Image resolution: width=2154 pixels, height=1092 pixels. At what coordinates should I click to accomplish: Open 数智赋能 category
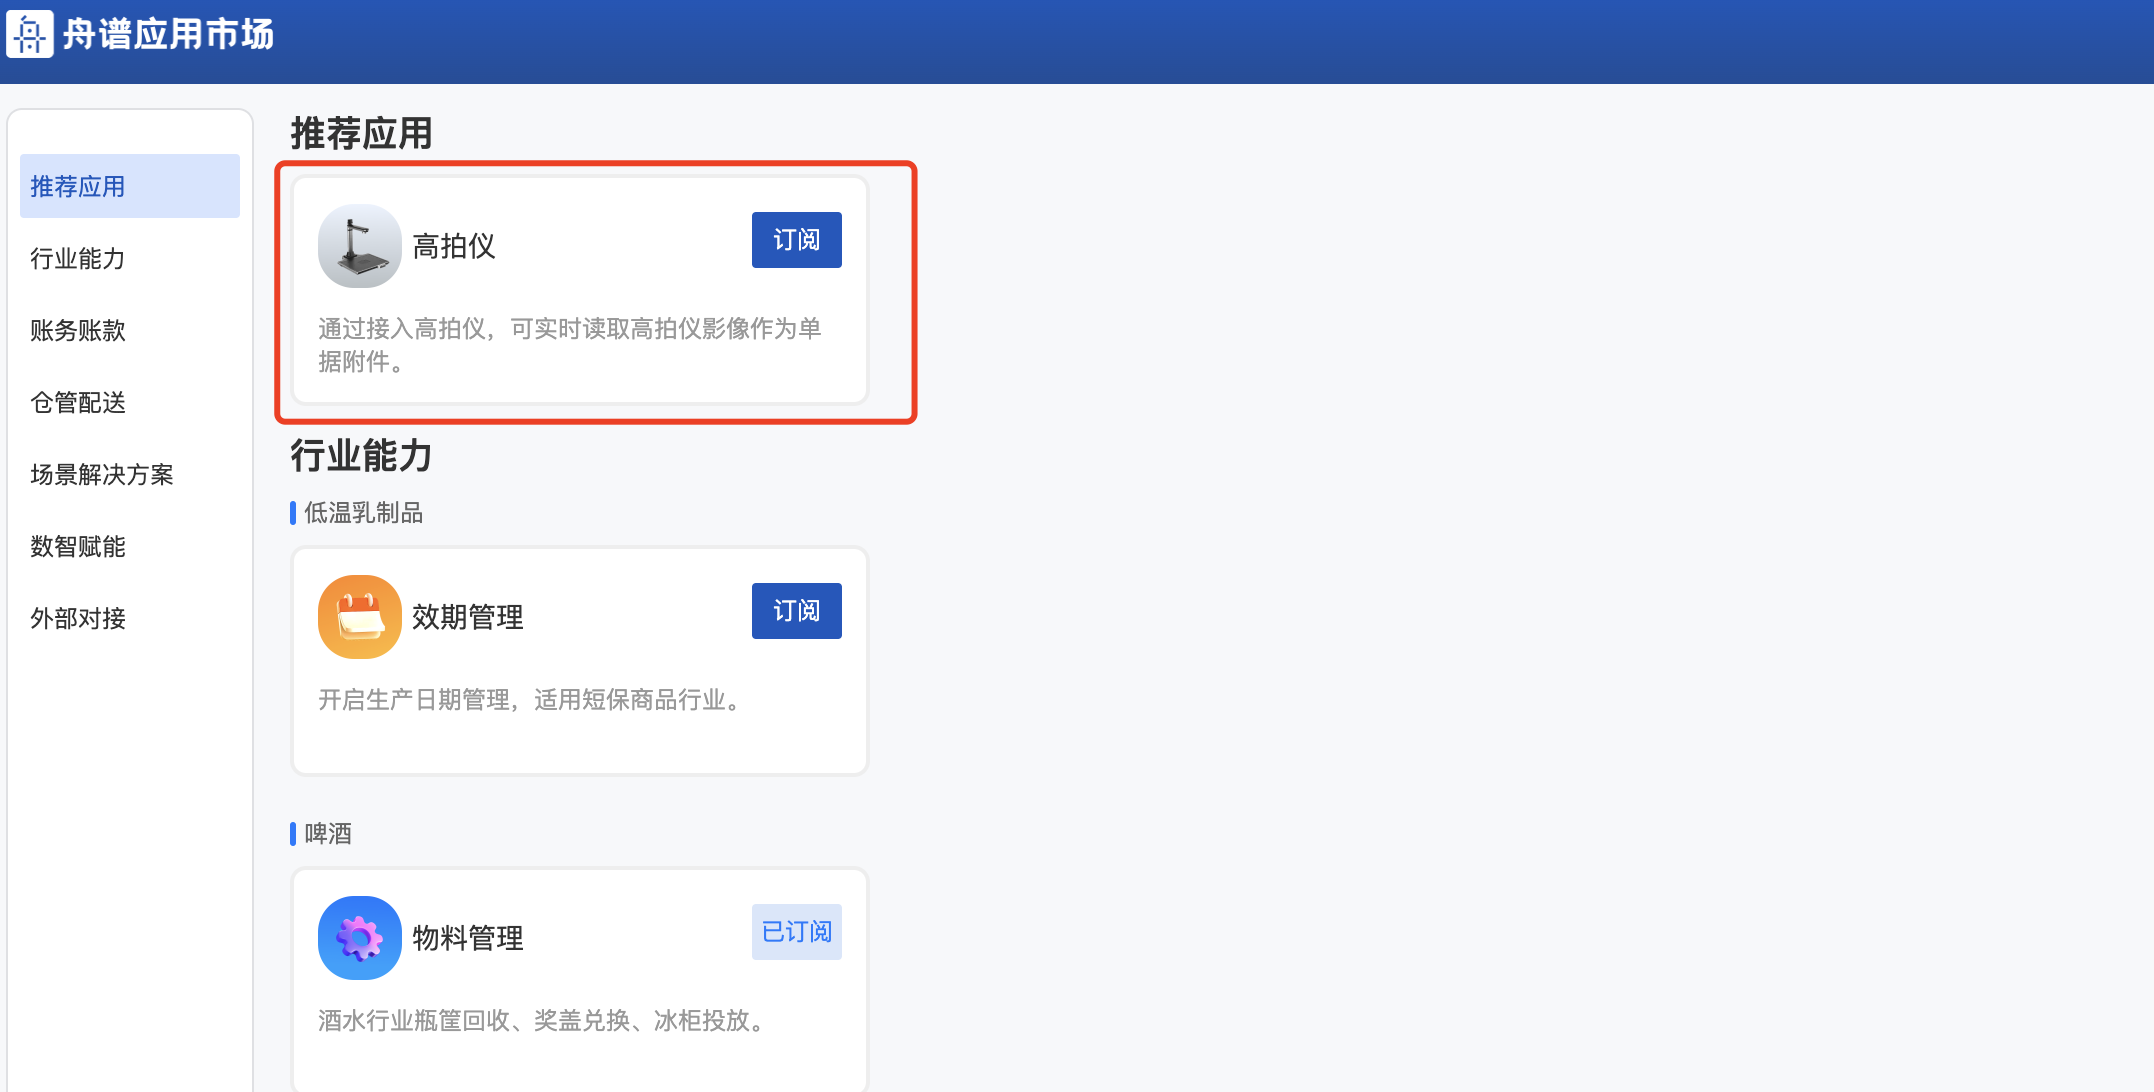(x=78, y=547)
